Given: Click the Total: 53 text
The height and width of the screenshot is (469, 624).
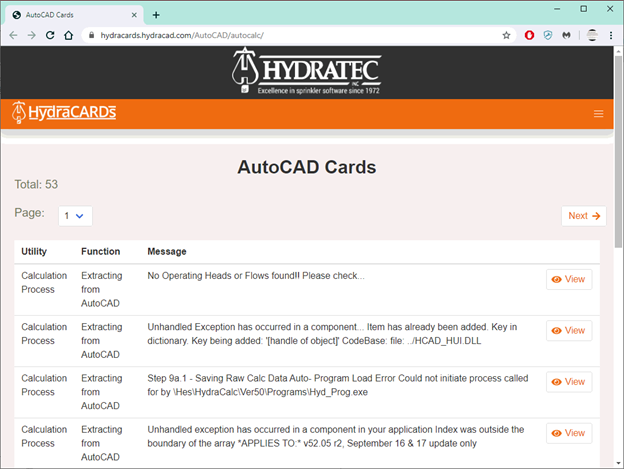Looking at the screenshot, I should tap(36, 185).
